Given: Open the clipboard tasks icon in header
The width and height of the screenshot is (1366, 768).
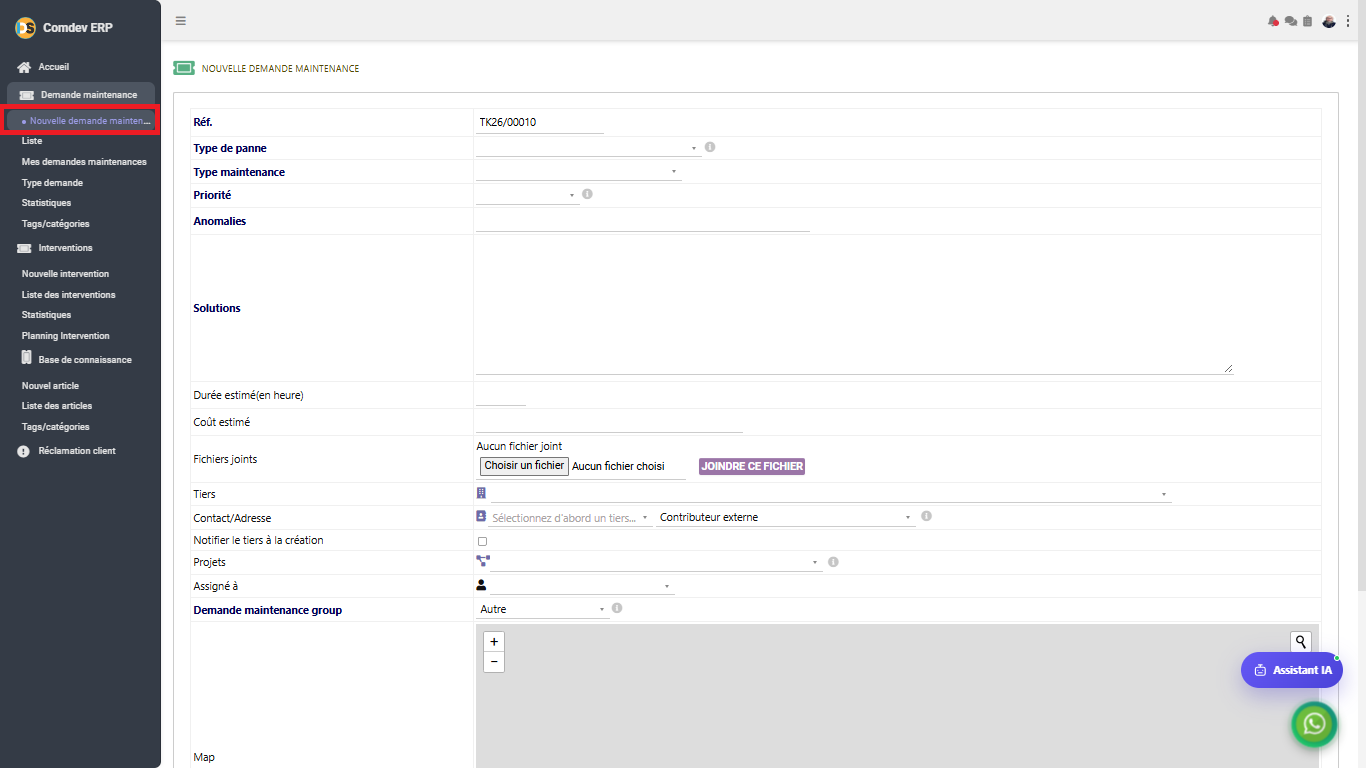Looking at the screenshot, I should (1307, 21).
